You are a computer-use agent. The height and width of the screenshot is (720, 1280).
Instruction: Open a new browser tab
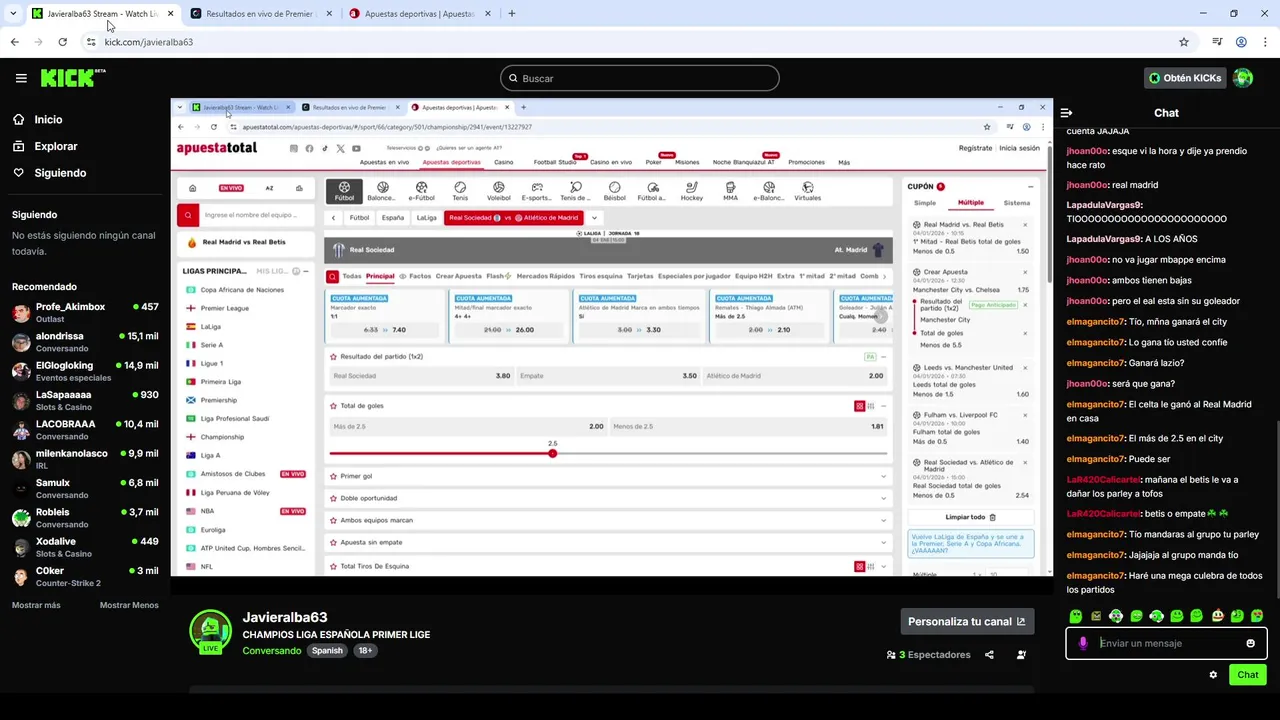512,14
